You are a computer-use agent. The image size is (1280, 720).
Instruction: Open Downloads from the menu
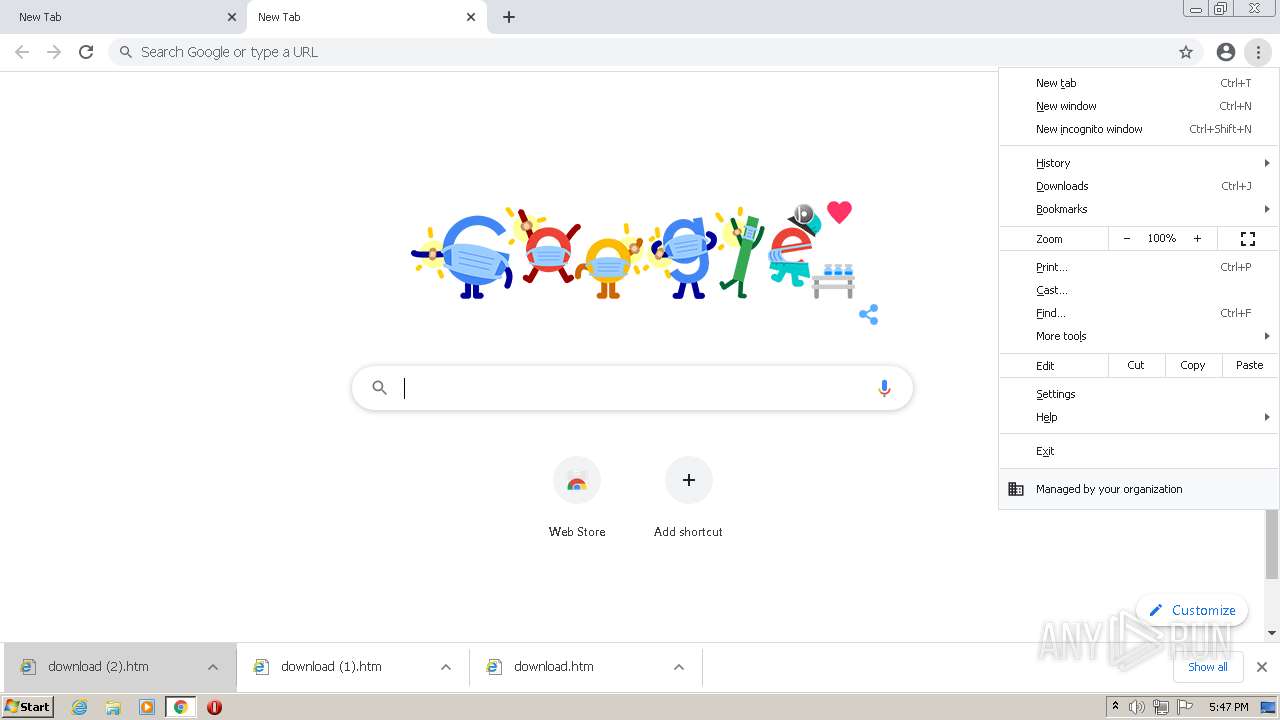click(1139, 186)
